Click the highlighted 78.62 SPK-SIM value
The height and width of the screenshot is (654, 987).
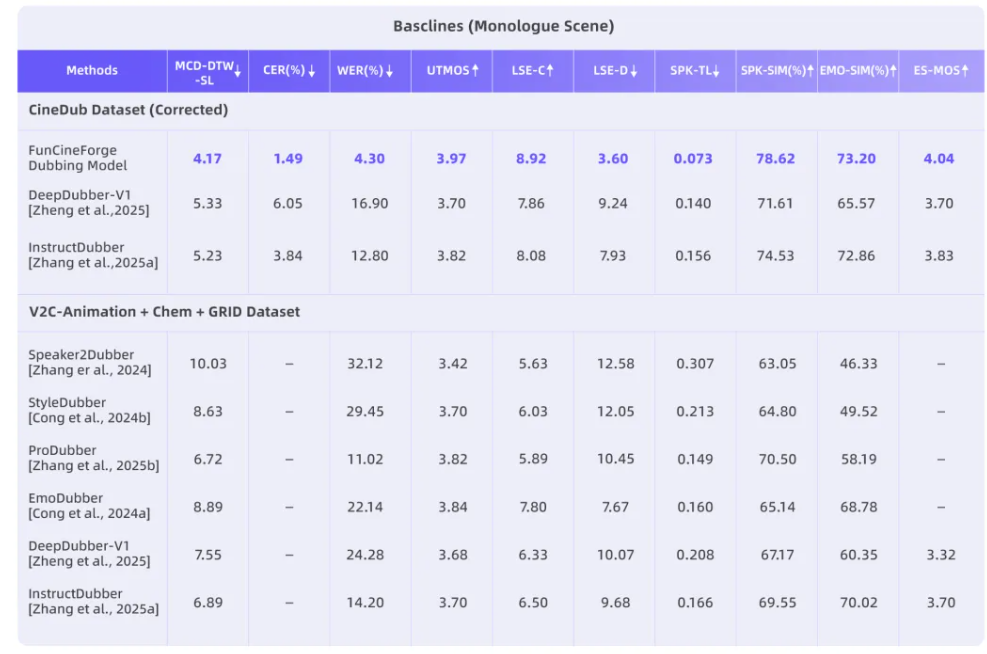[776, 159]
